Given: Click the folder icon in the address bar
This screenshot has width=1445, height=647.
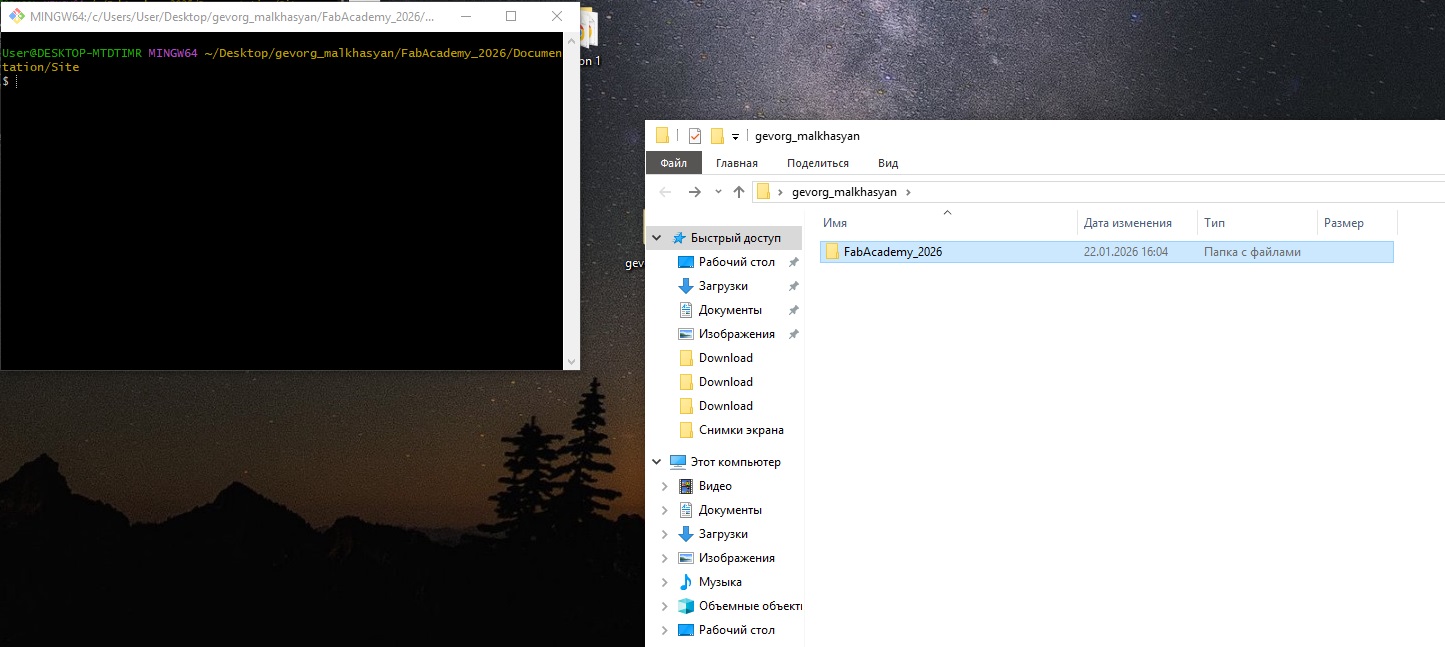Looking at the screenshot, I should click(x=764, y=192).
